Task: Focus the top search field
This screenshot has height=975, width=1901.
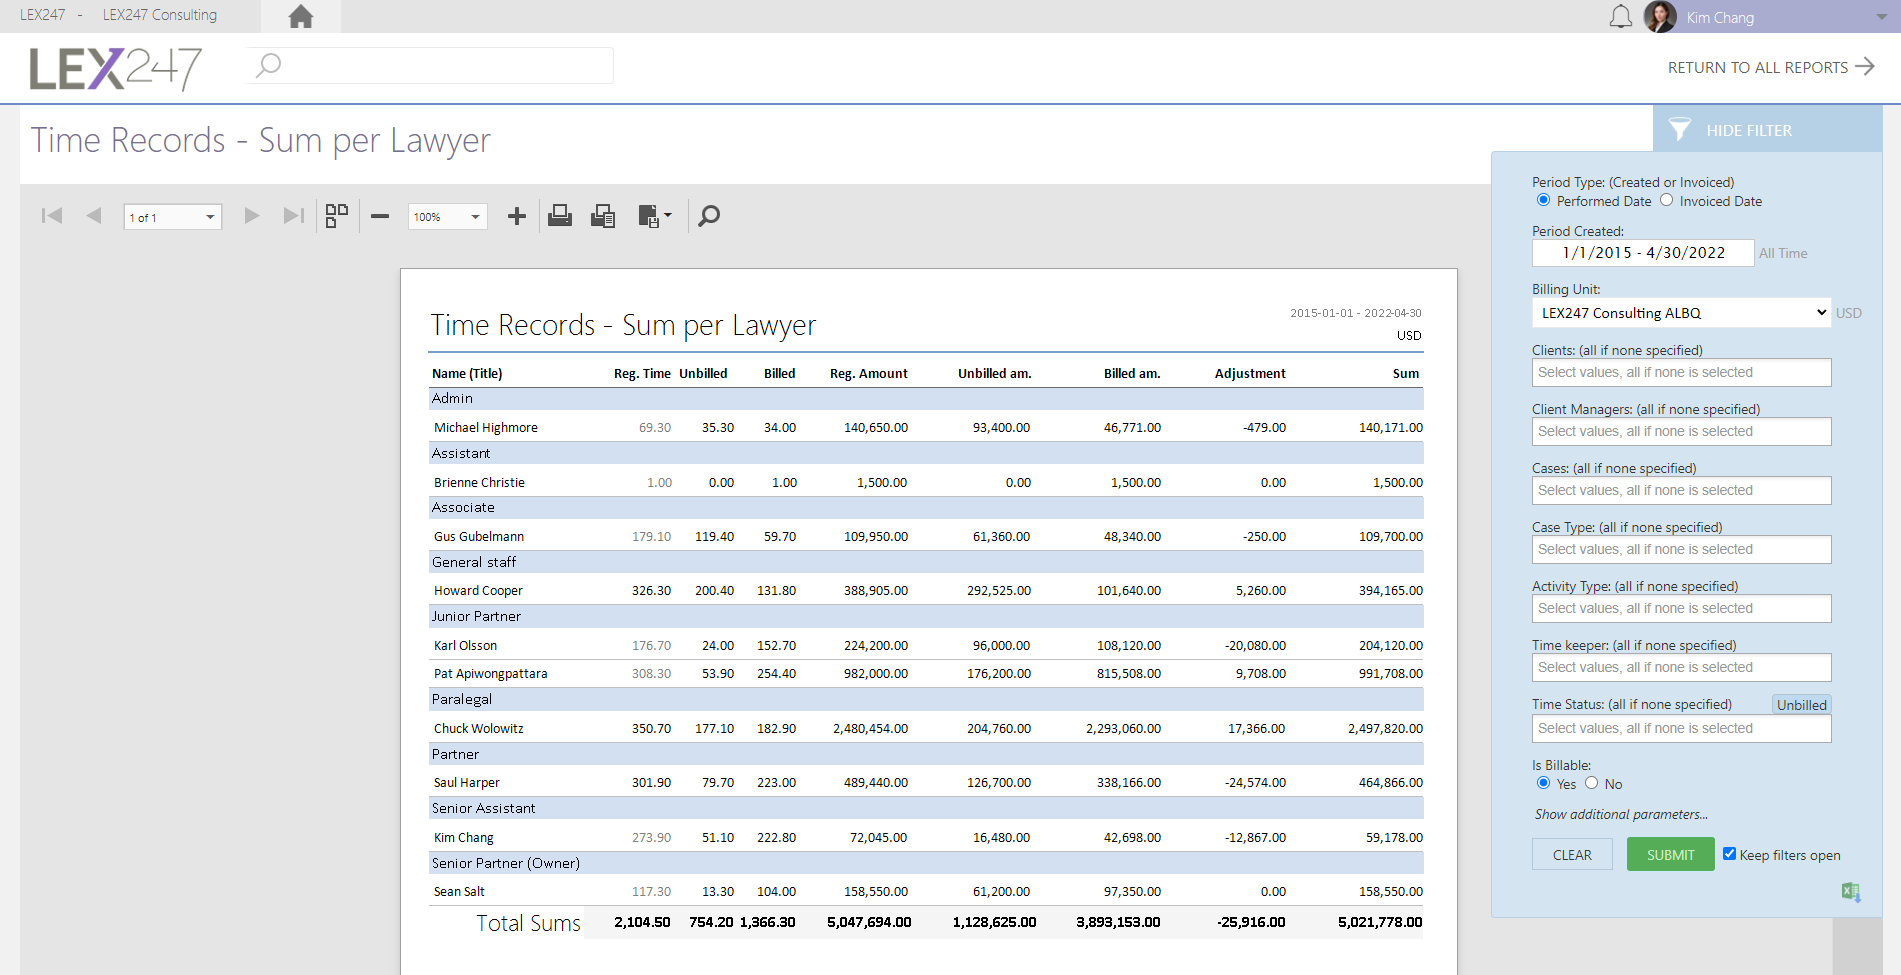Action: click(x=430, y=66)
